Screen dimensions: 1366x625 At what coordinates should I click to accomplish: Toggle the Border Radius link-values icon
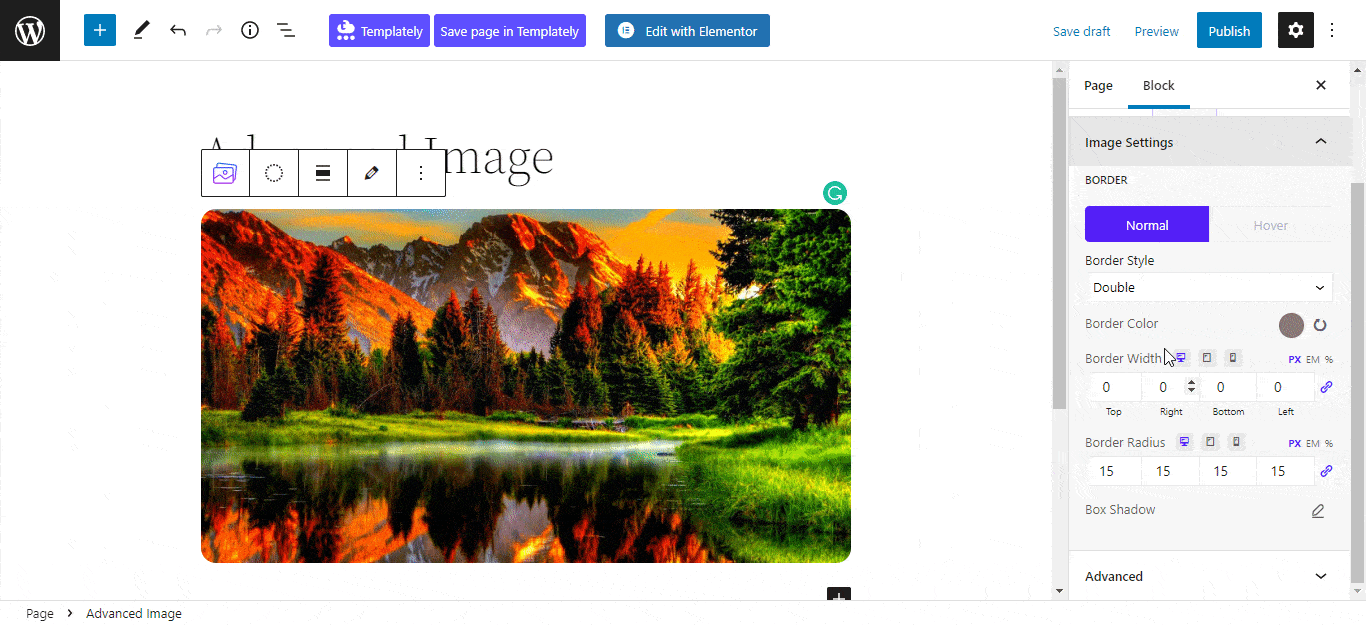click(1326, 471)
